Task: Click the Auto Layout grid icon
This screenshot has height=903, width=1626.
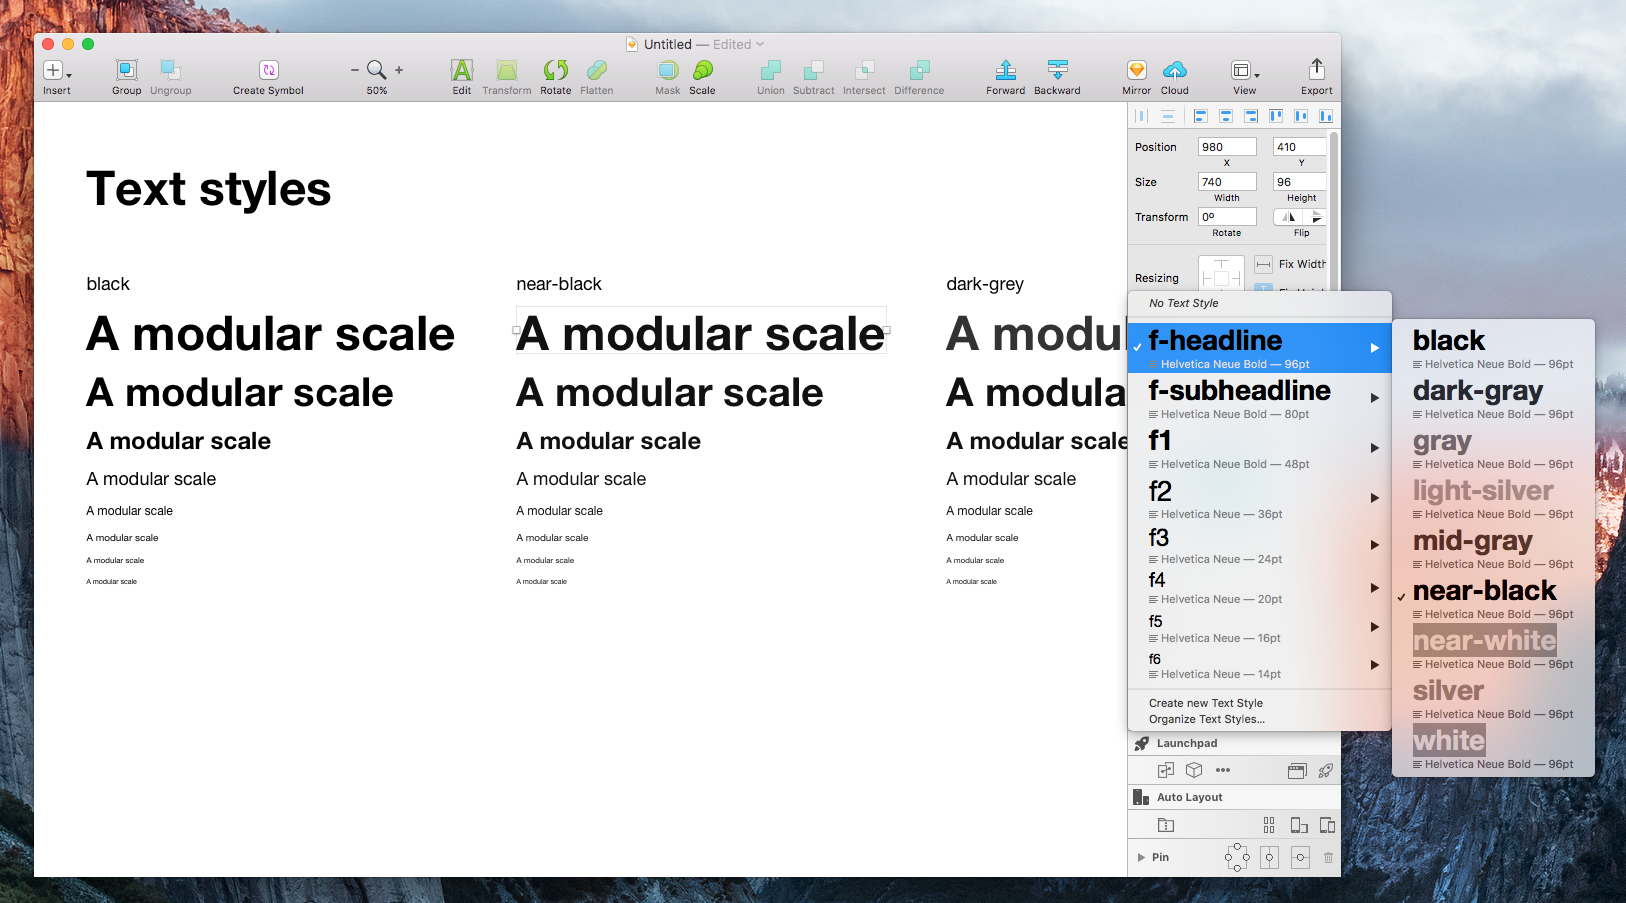Action: 1269,825
